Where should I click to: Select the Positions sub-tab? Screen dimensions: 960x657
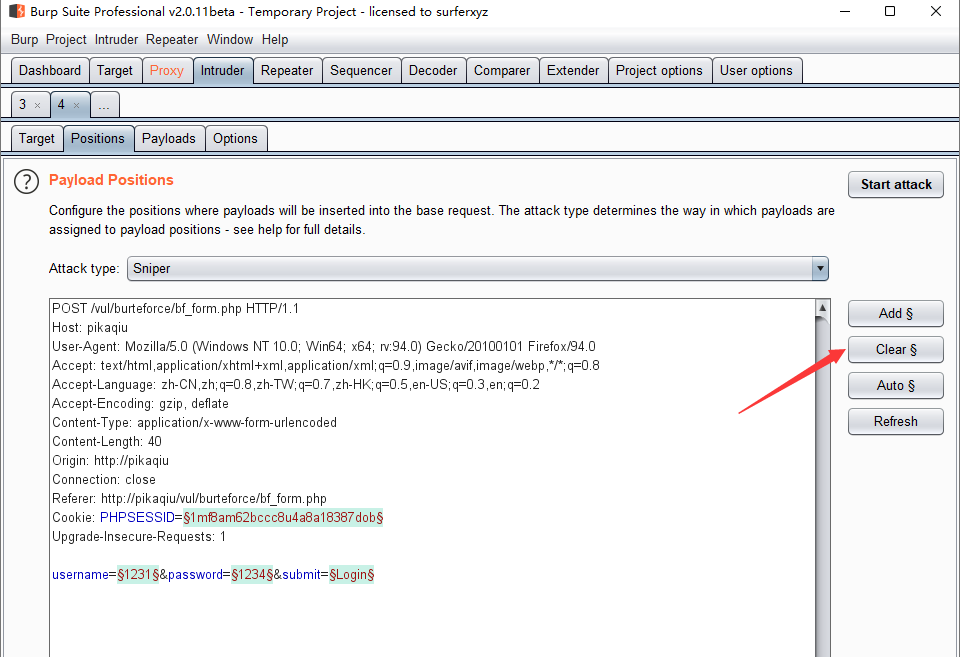coord(98,138)
